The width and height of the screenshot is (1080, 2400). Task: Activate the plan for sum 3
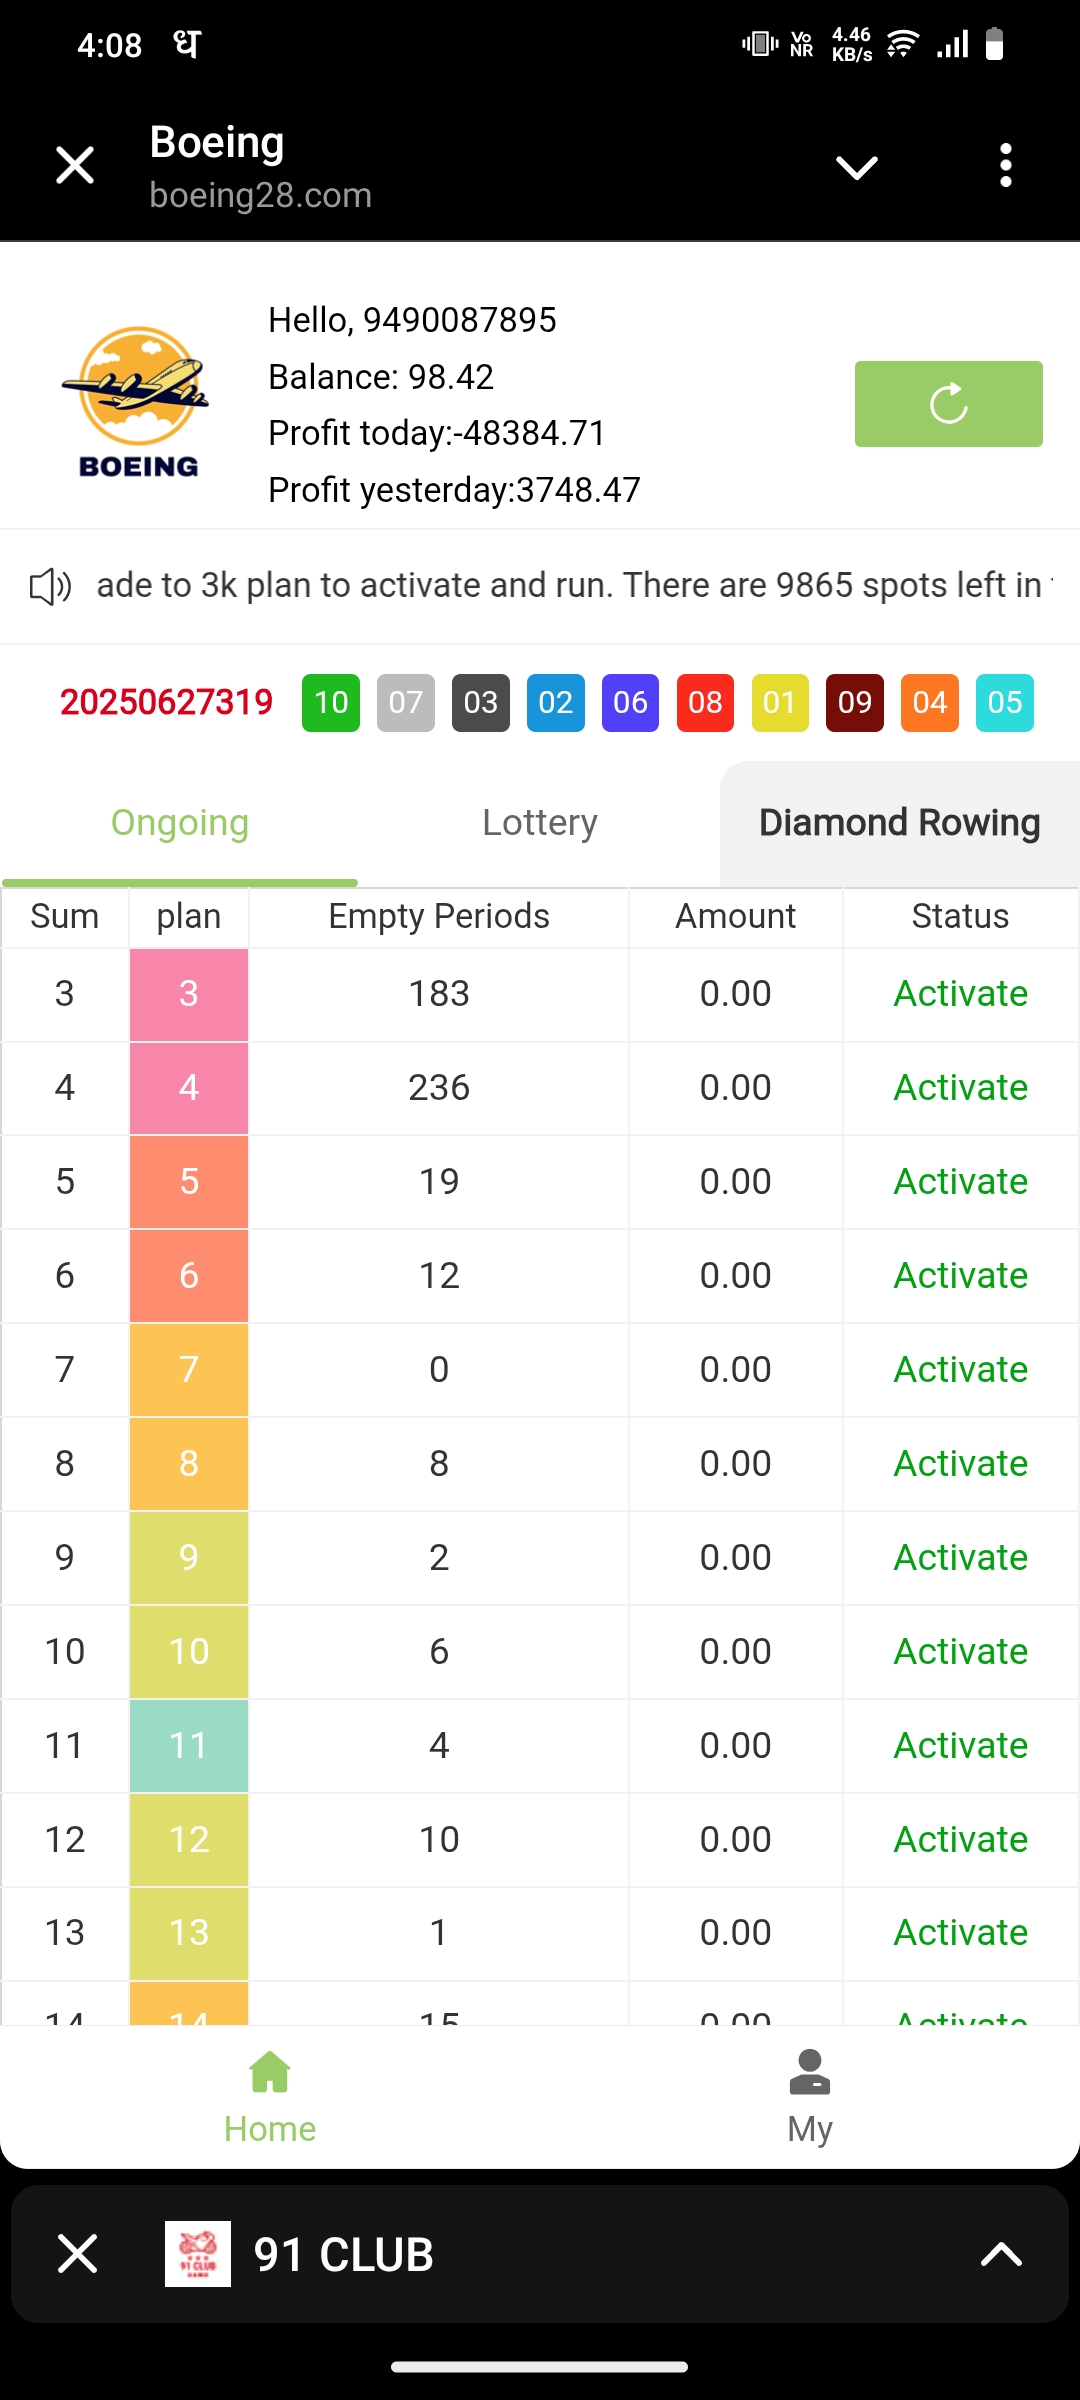tap(960, 994)
